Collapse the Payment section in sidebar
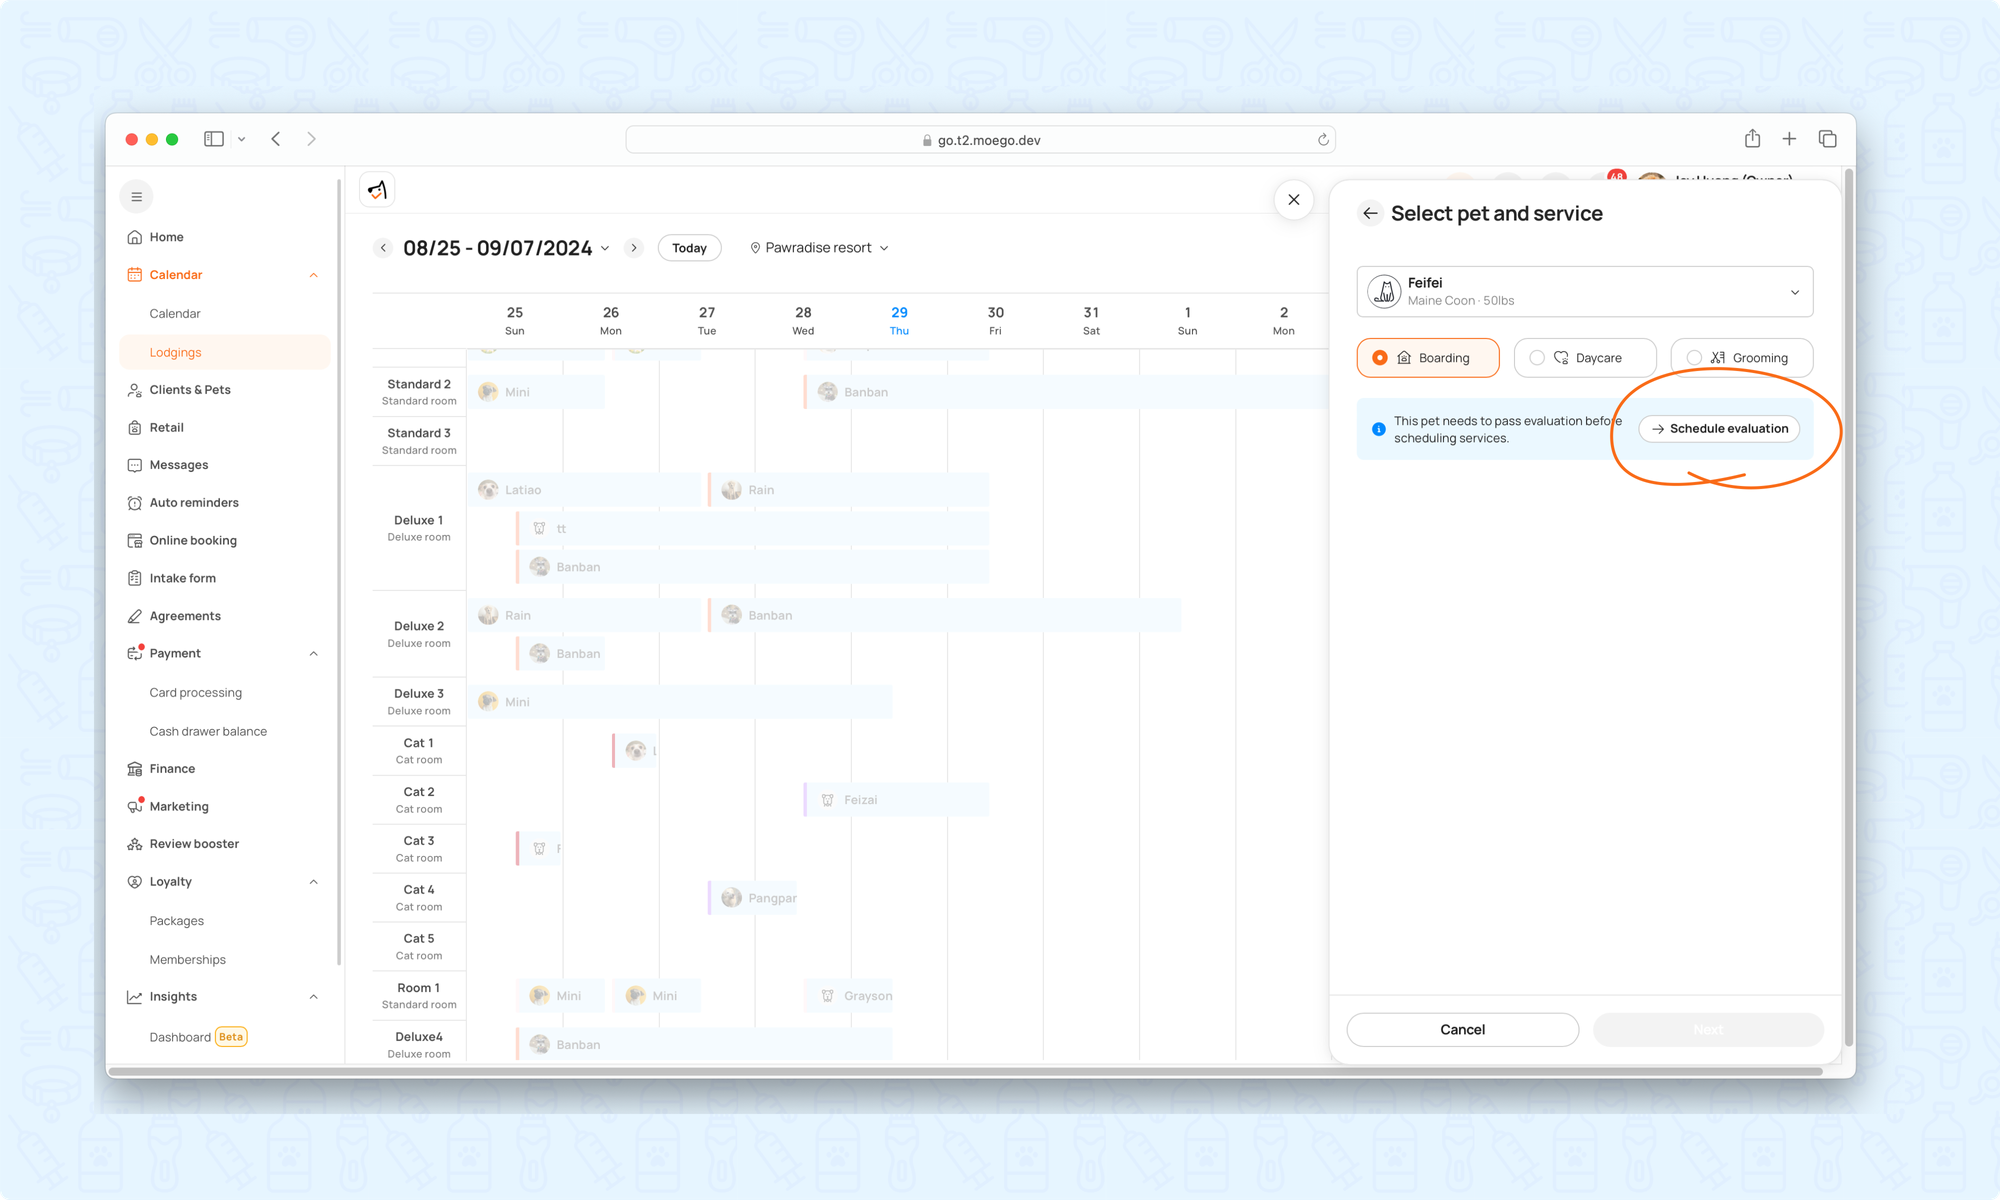 pos(313,654)
